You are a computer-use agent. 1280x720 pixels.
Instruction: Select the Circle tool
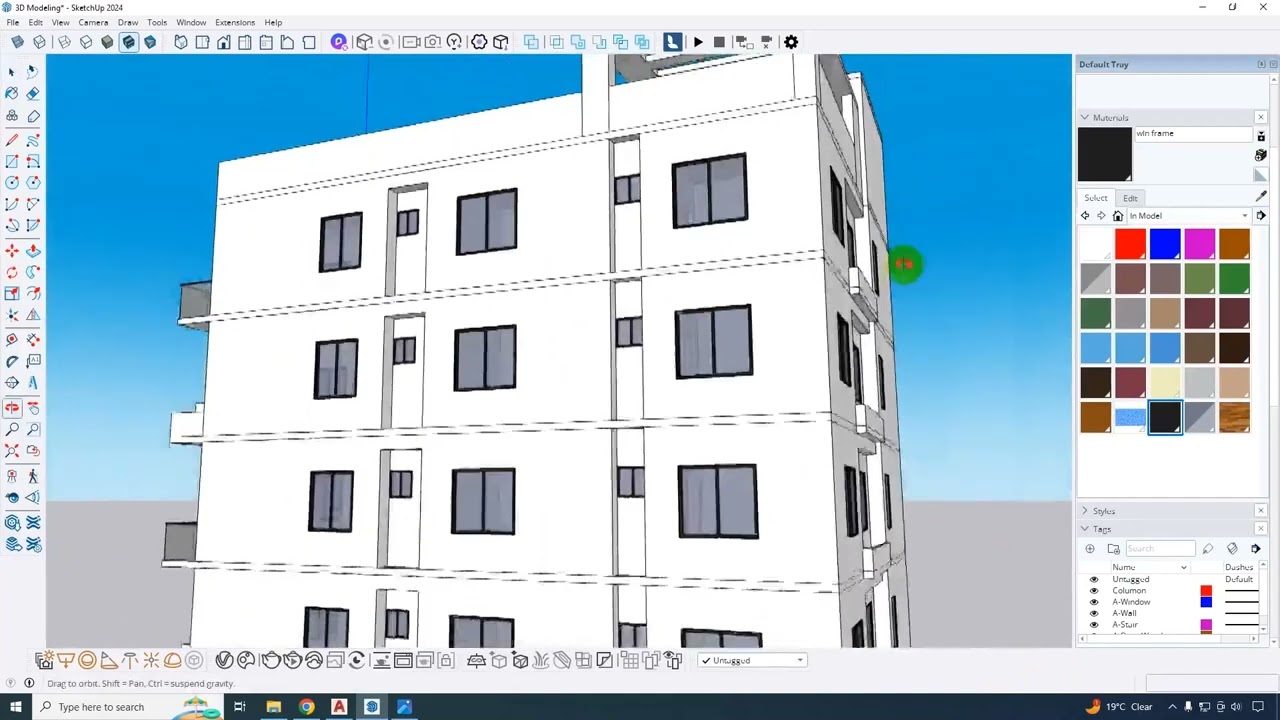coord(12,183)
